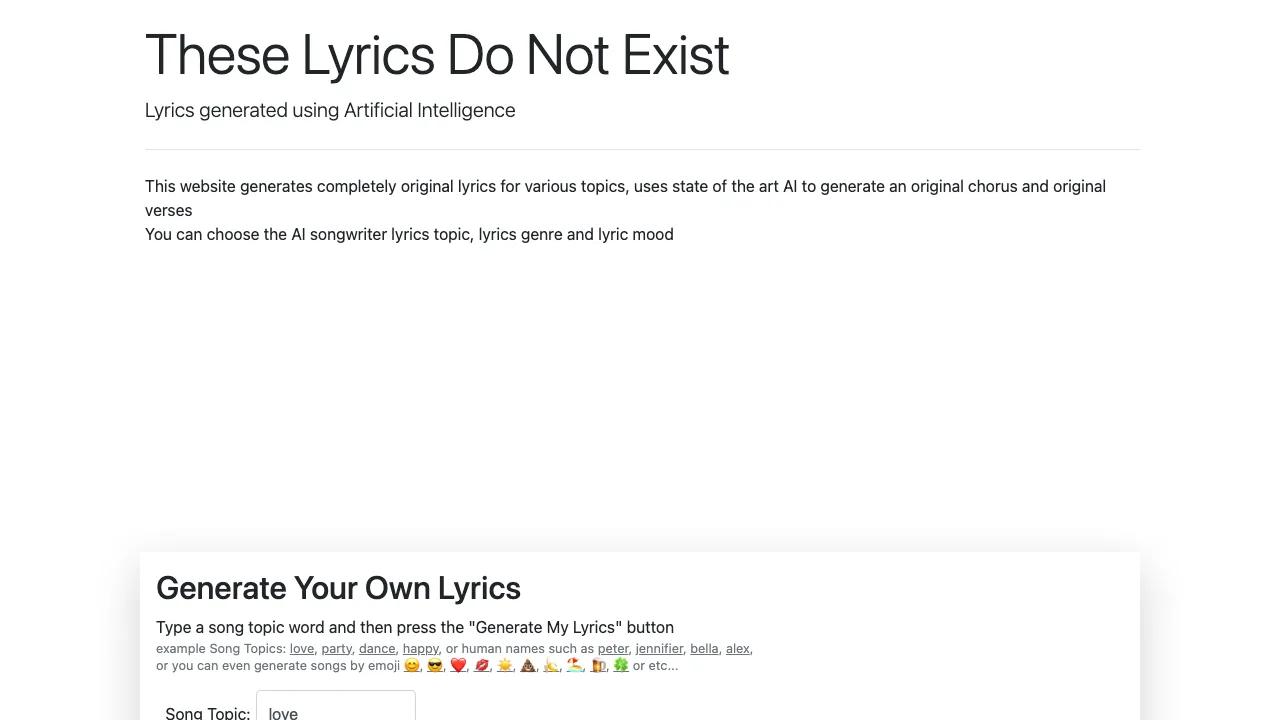This screenshot has height=720, width=1280.
Task: Select the 'party' example topic link
Action: (336, 648)
